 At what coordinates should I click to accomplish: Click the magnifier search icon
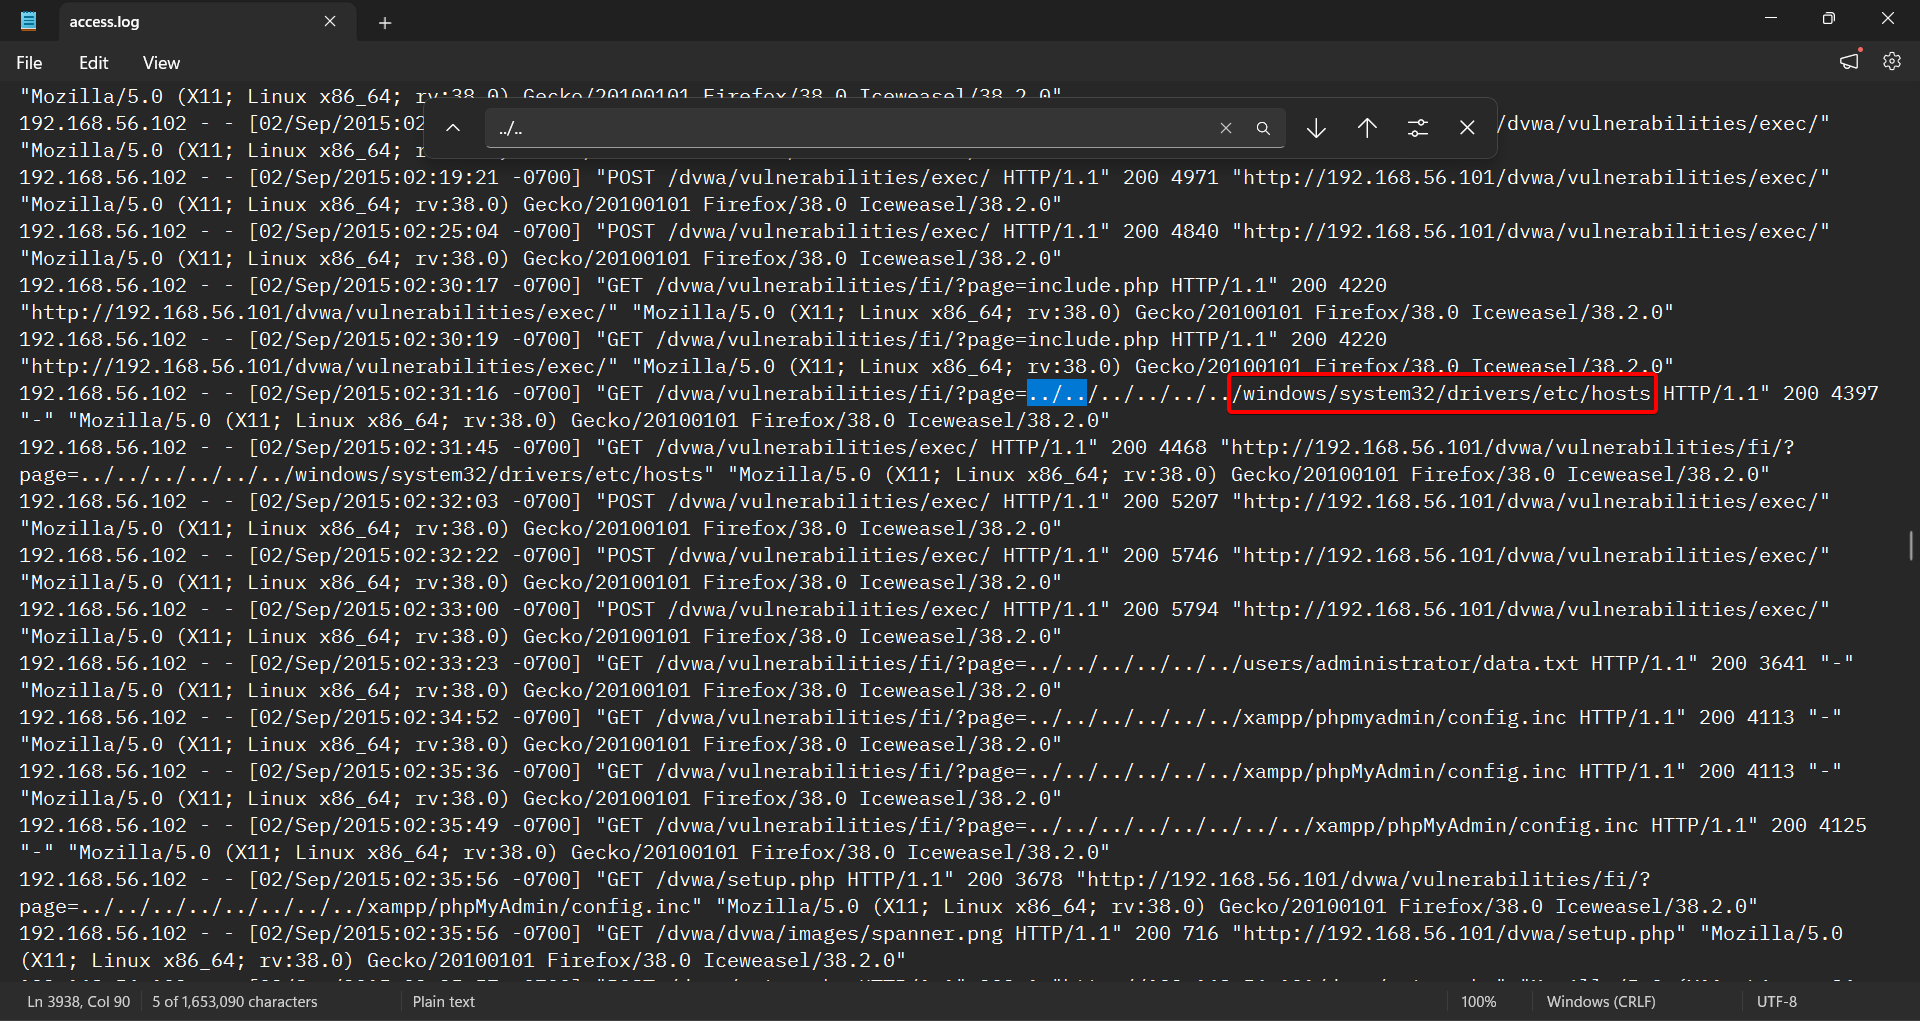[1263, 128]
